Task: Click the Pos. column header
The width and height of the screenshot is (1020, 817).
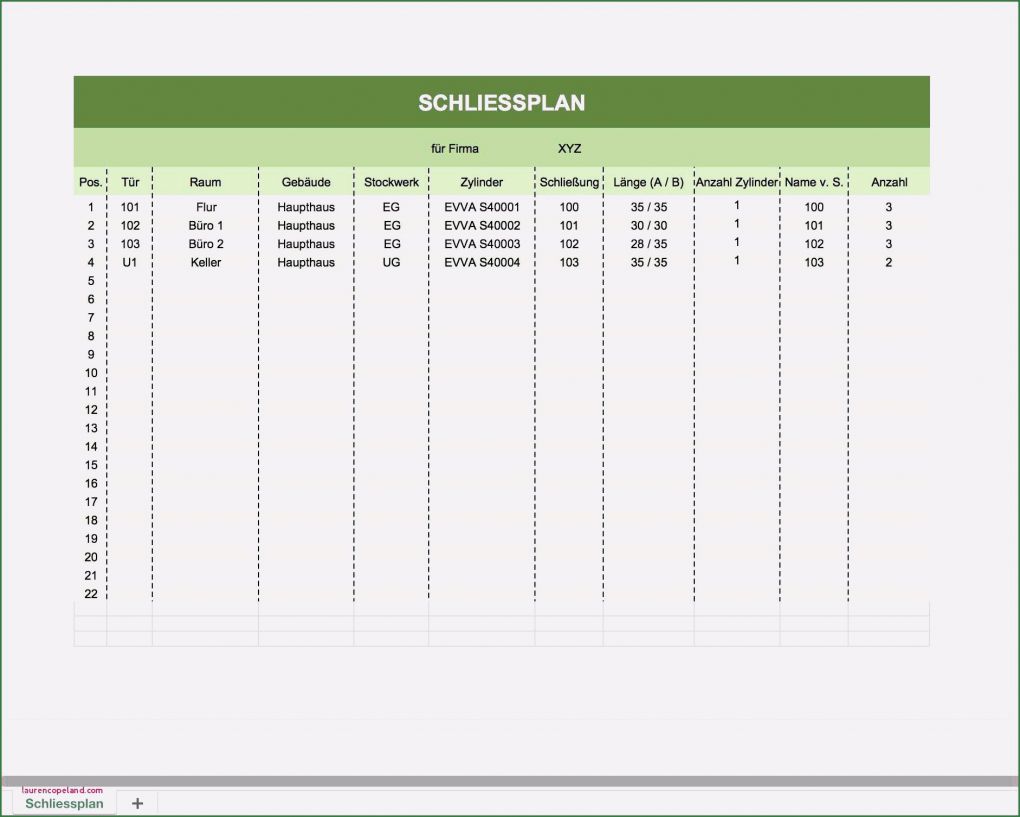Action: coord(90,182)
